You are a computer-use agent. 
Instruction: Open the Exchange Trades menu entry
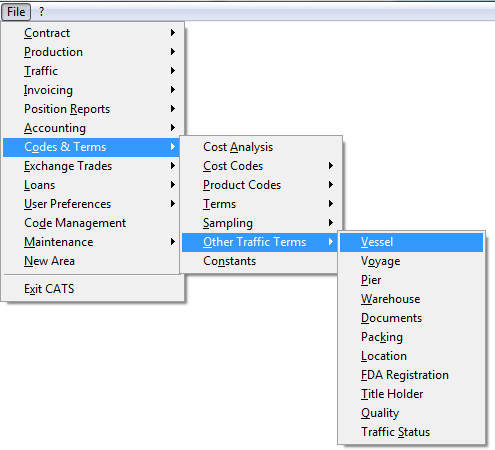(92, 166)
